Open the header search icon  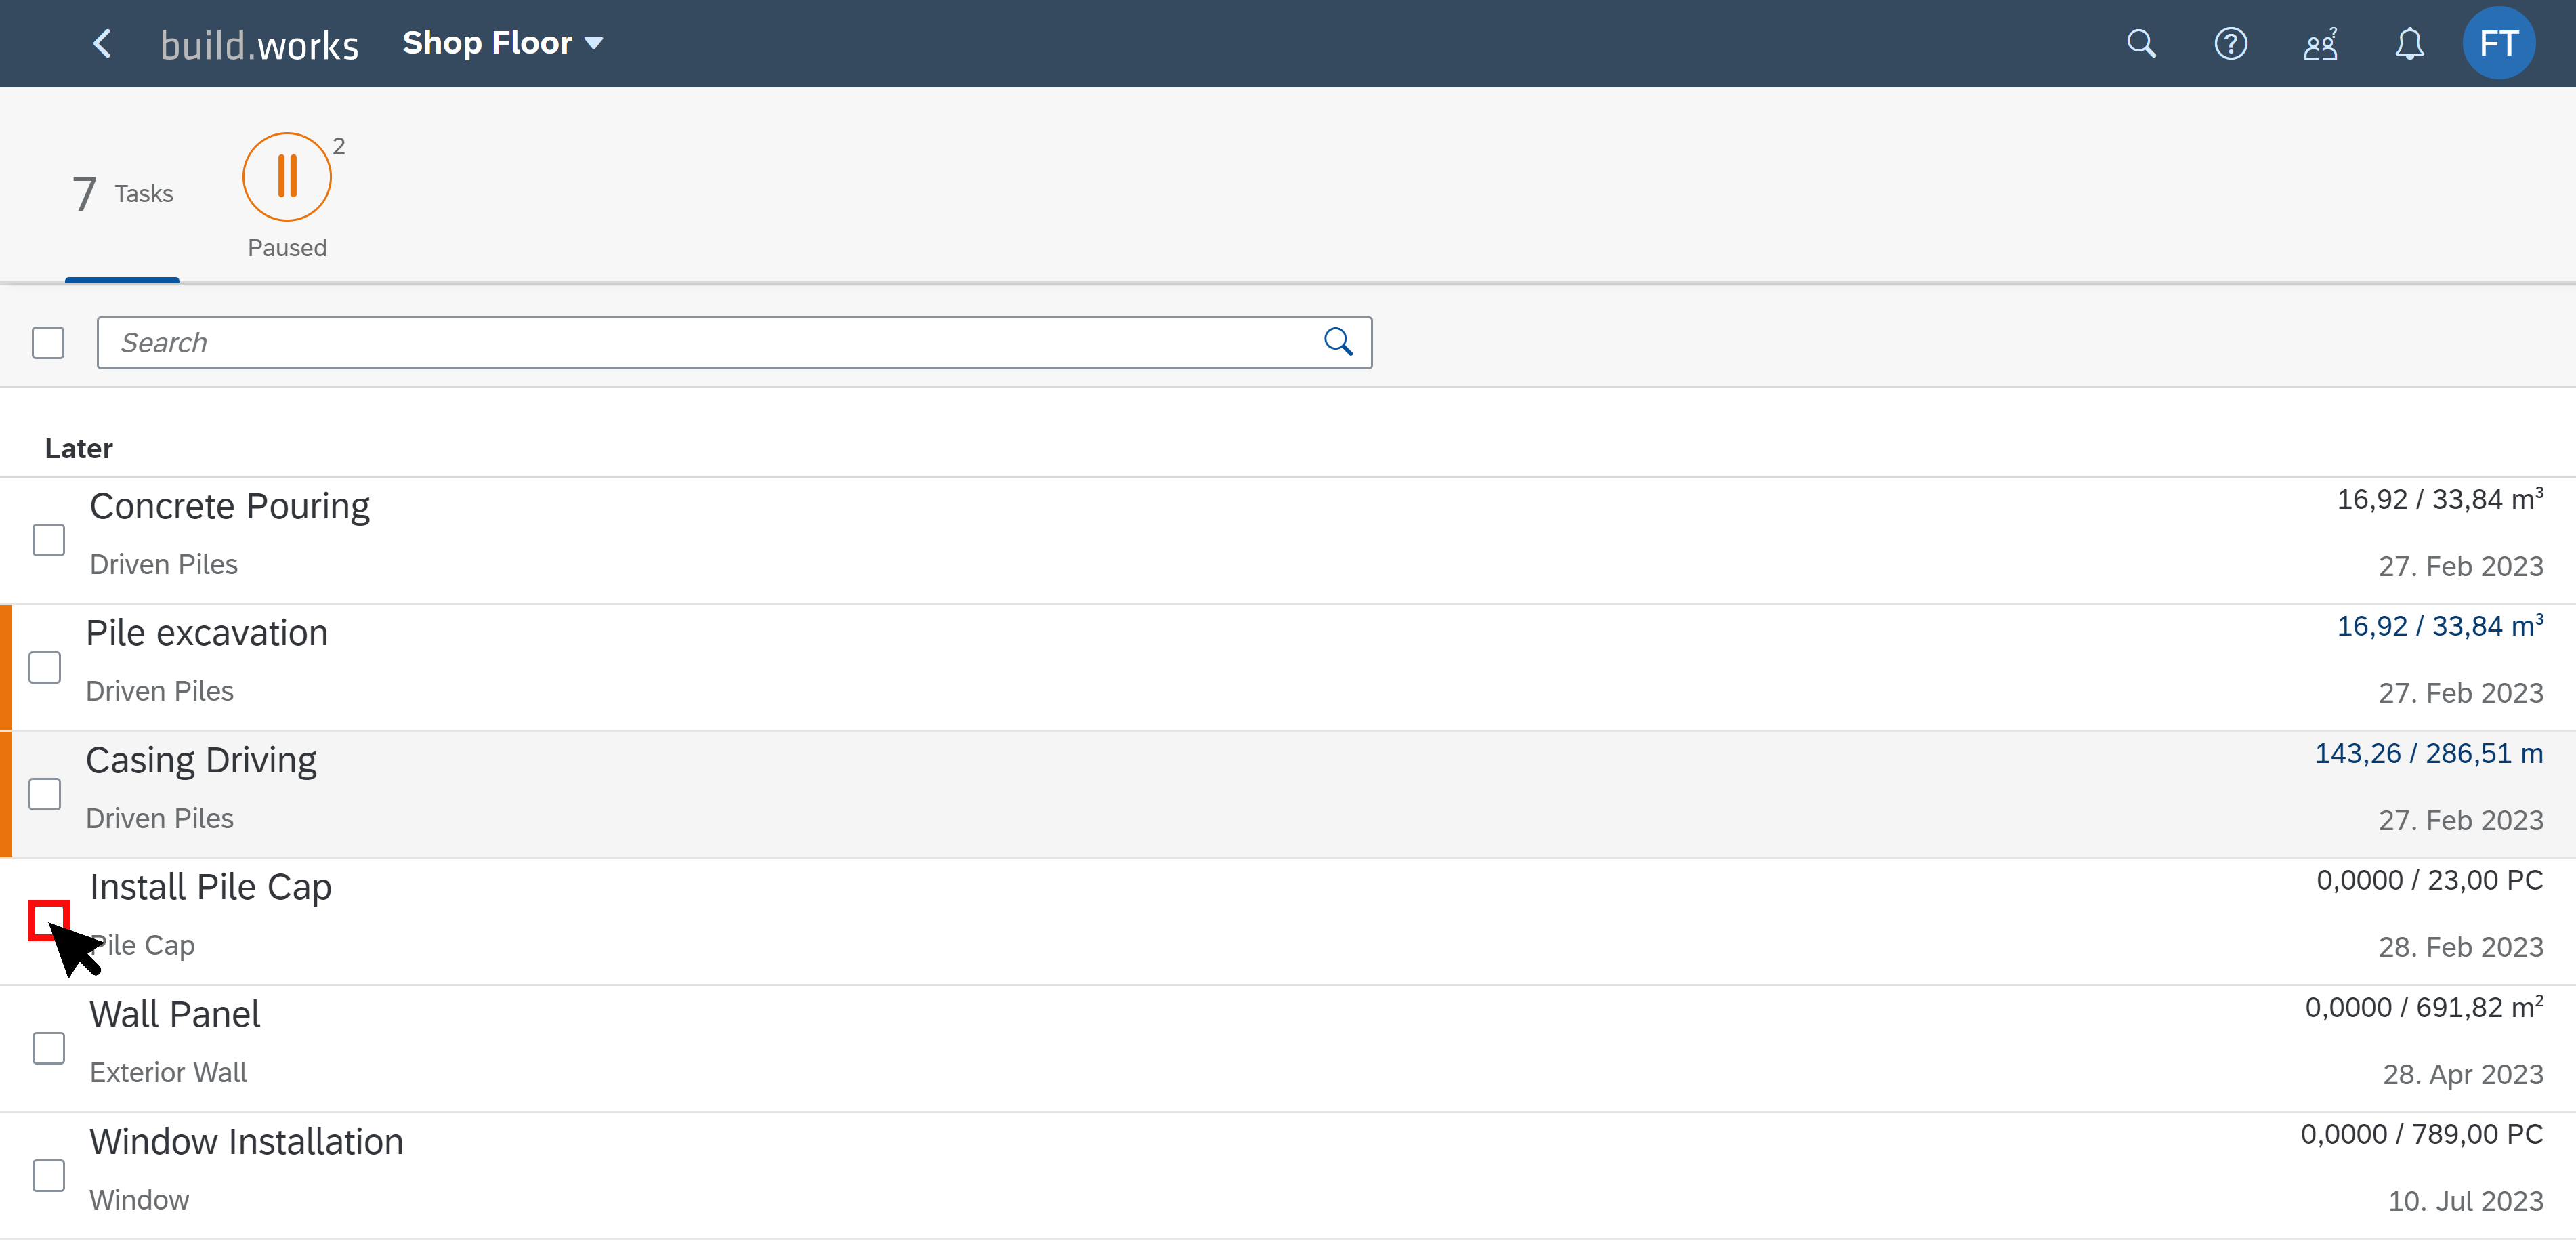(x=2141, y=44)
